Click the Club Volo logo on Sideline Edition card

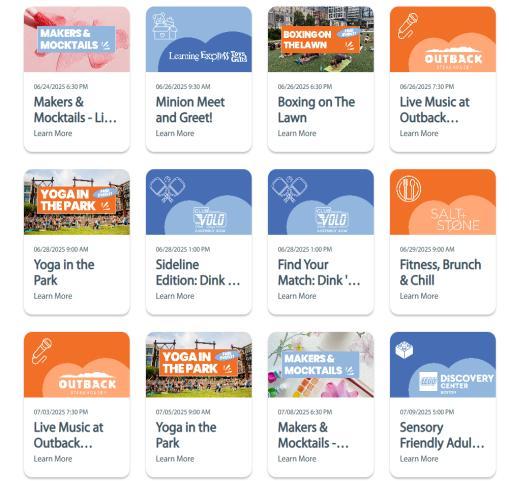[210, 219]
